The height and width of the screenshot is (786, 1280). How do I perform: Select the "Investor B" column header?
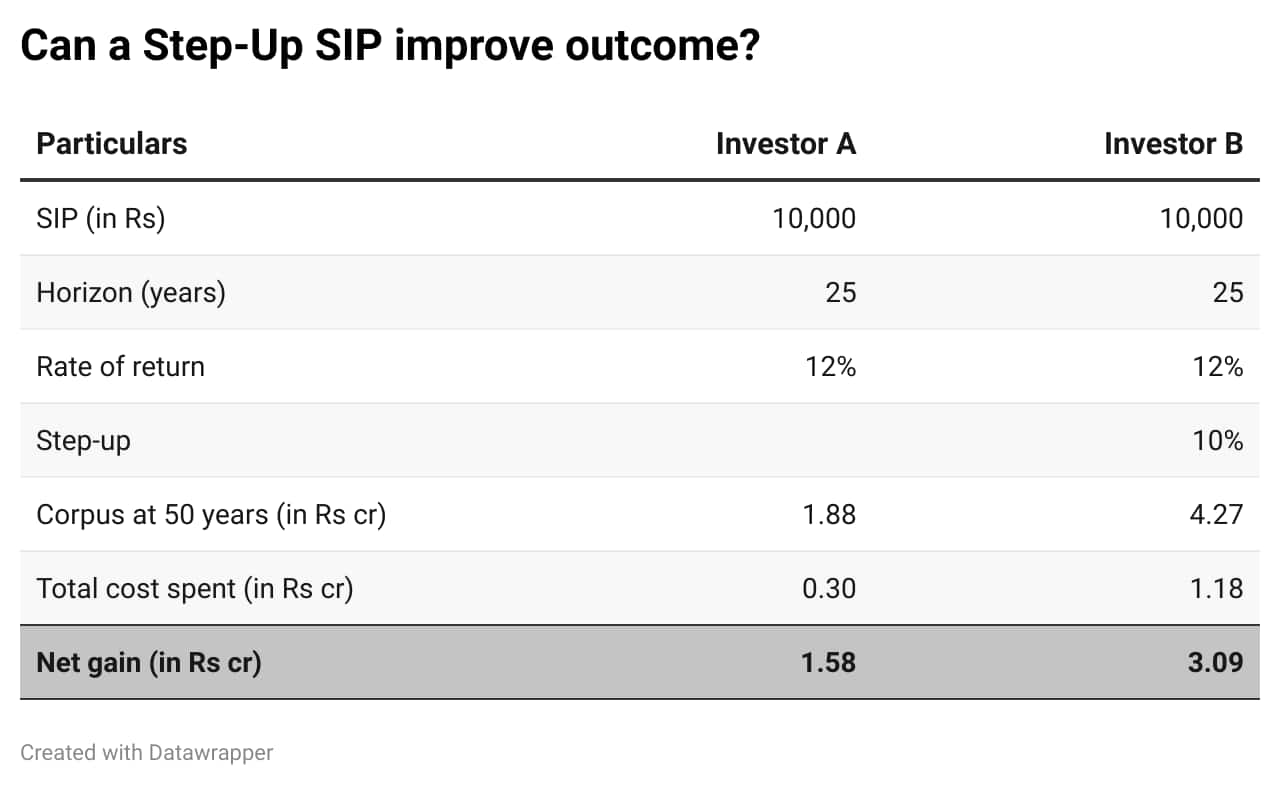pos(1173,144)
